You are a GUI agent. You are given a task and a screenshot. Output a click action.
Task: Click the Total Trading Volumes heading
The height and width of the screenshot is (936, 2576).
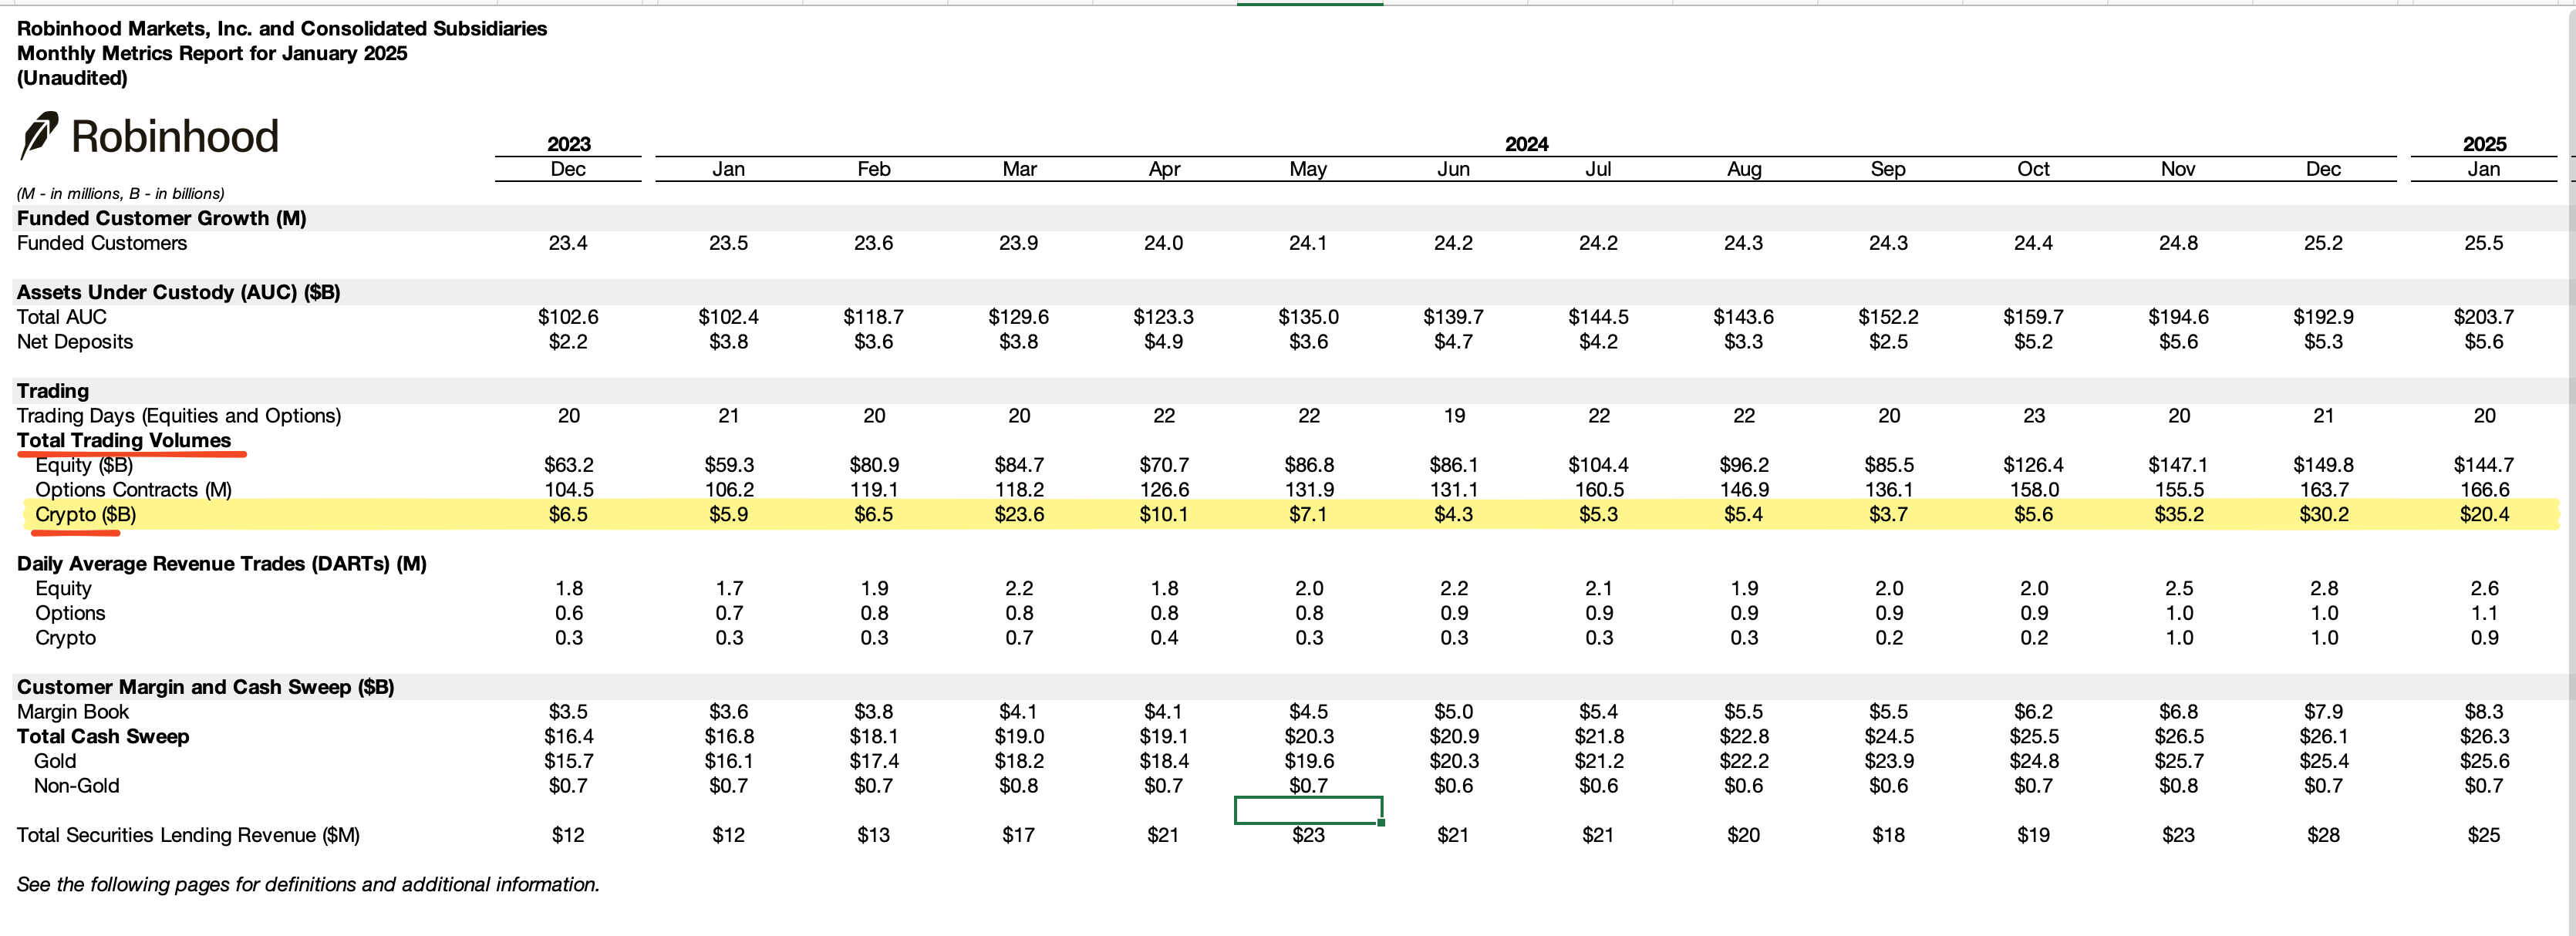click(x=123, y=441)
